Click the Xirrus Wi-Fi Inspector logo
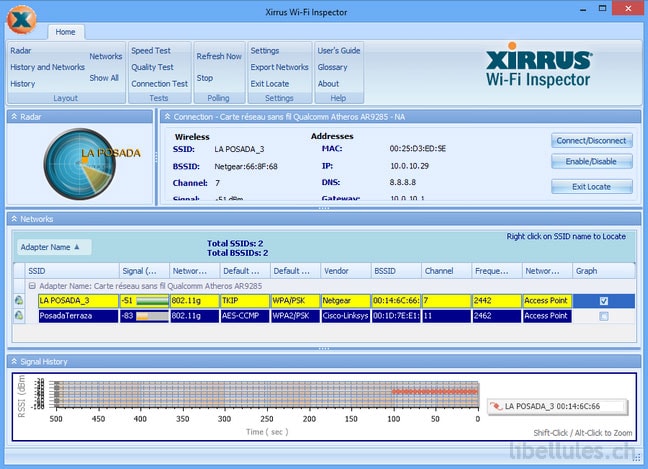This screenshot has width=648, height=469. (538, 65)
